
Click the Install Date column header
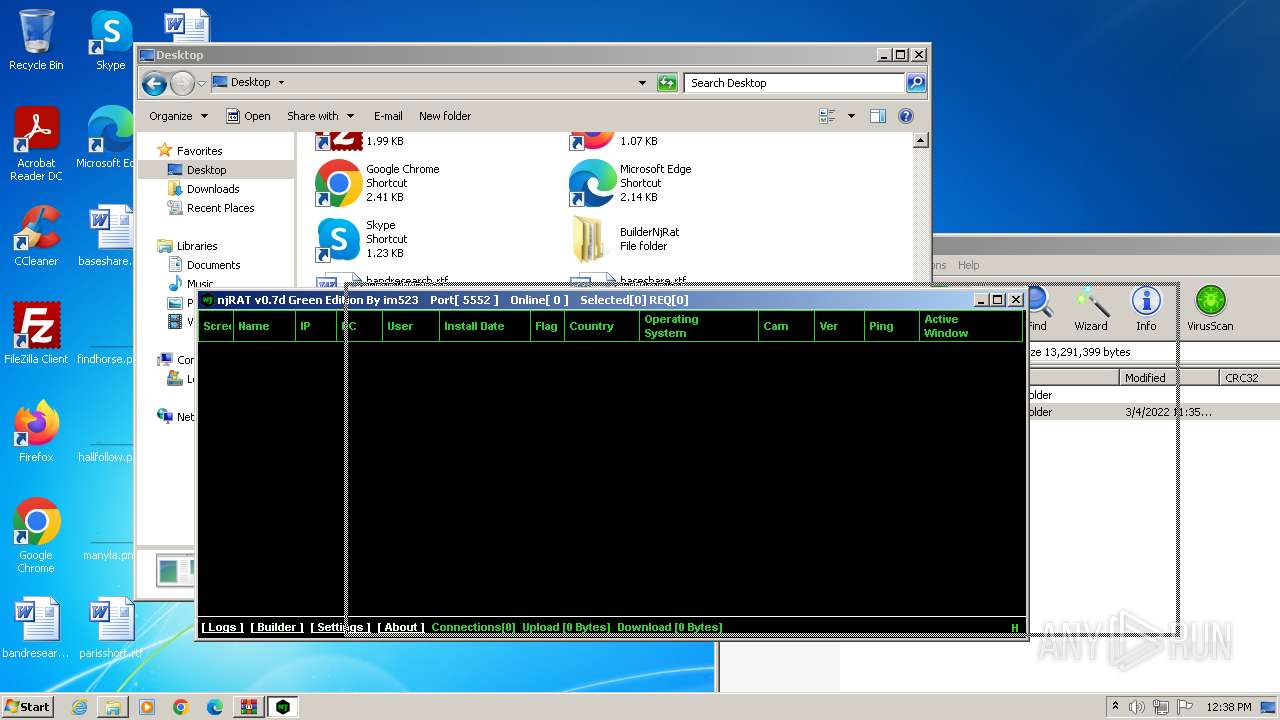click(484, 326)
